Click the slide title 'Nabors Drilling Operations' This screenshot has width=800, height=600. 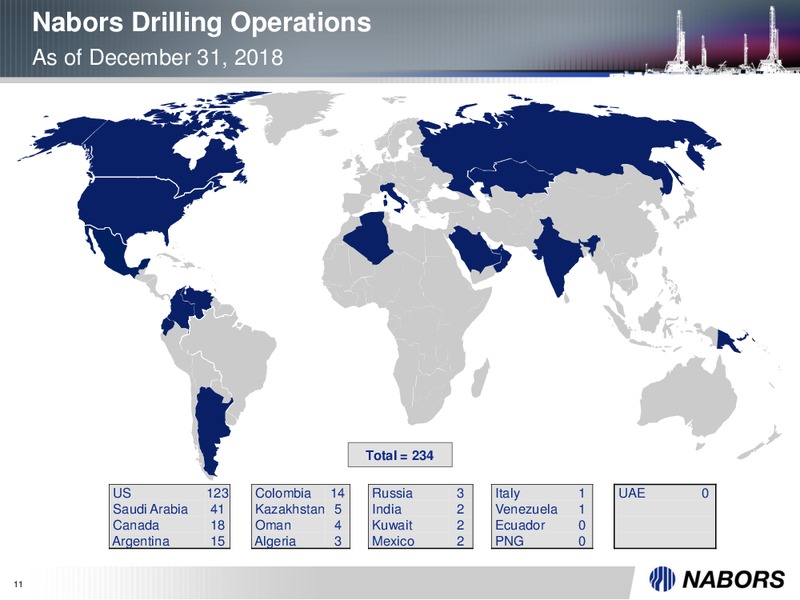(x=202, y=22)
